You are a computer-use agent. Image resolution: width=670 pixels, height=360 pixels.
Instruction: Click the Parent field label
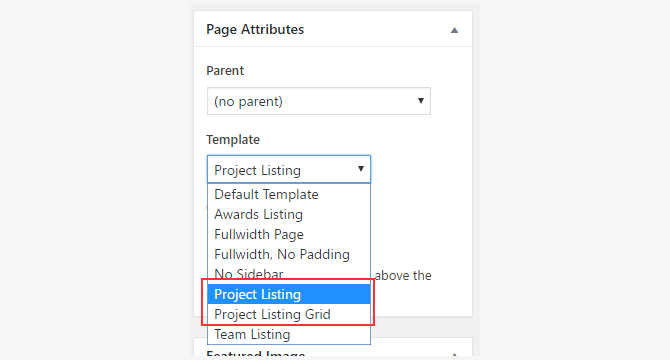225,70
